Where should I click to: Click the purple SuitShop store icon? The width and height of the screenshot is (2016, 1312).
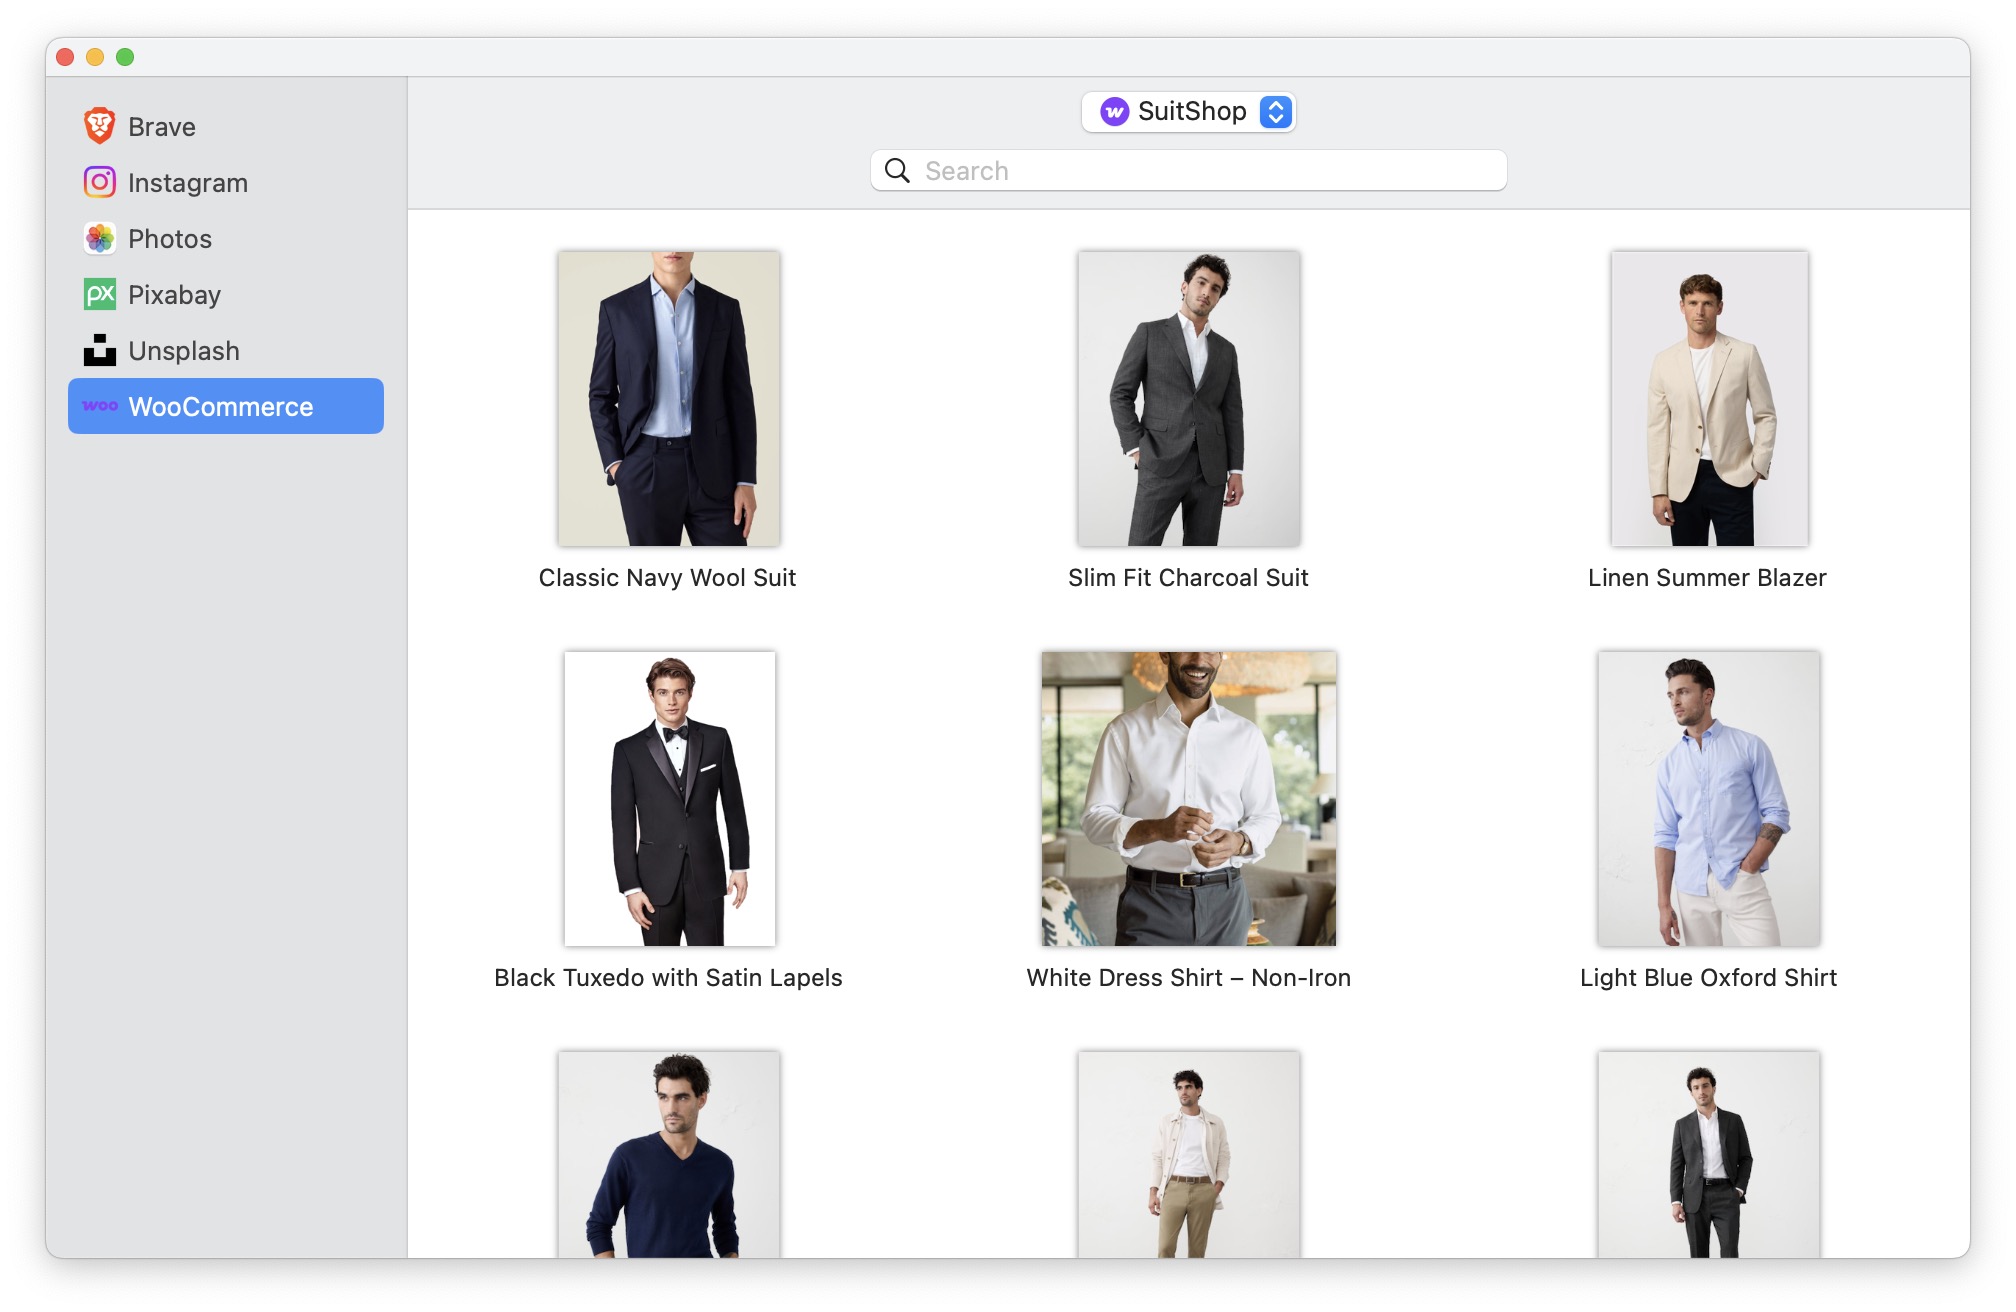[1114, 111]
